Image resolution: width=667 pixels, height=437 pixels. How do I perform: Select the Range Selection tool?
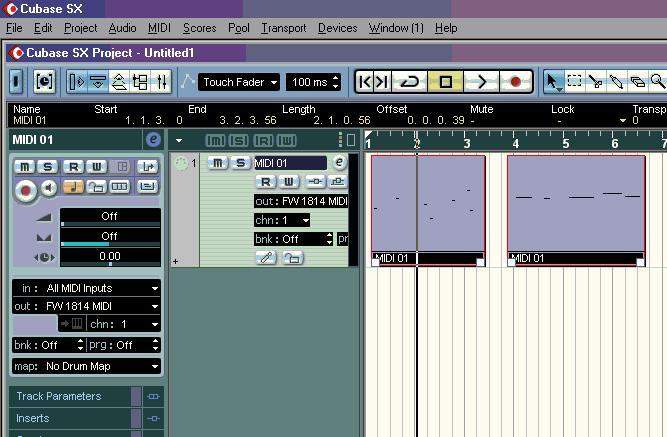(575, 81)
